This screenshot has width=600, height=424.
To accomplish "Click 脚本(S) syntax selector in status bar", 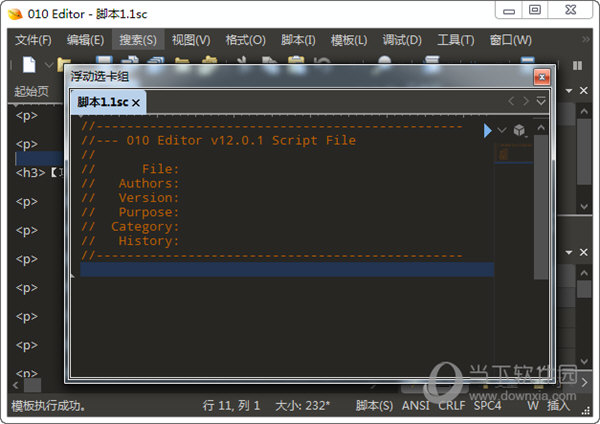I will click(x=374, y=406).
